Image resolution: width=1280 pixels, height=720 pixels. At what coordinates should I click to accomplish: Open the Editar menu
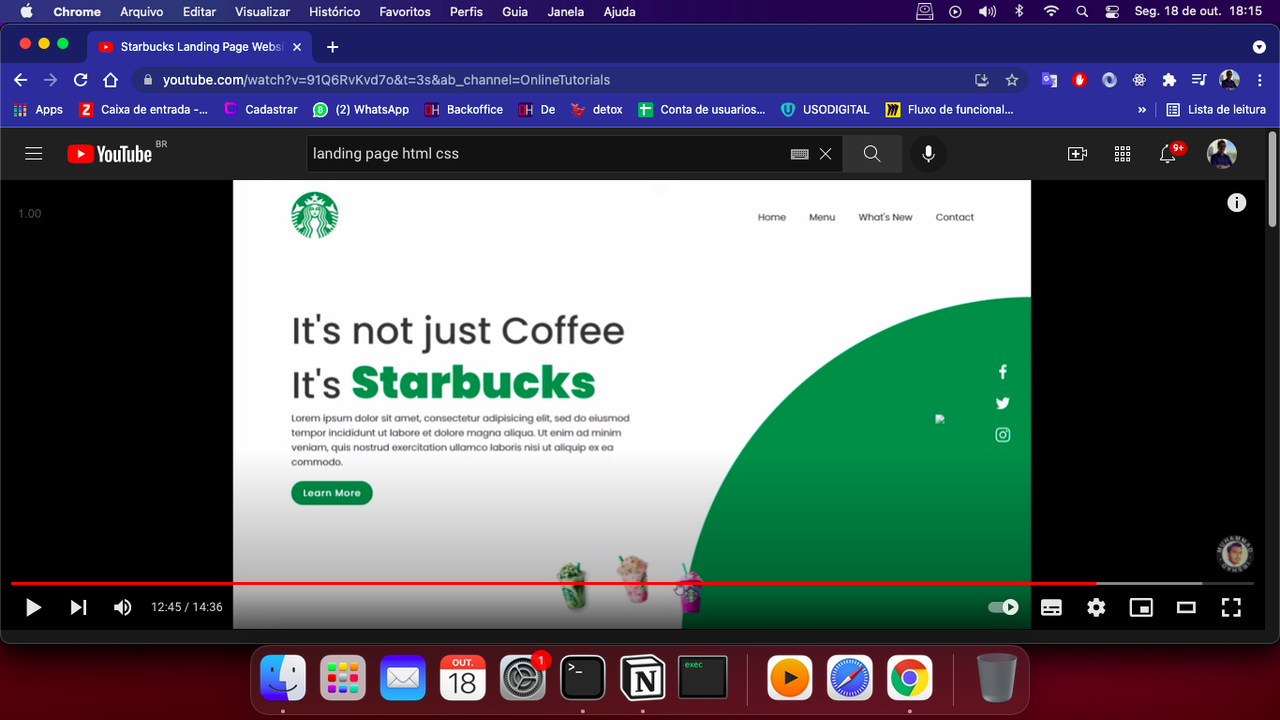[x=199, y=12]
